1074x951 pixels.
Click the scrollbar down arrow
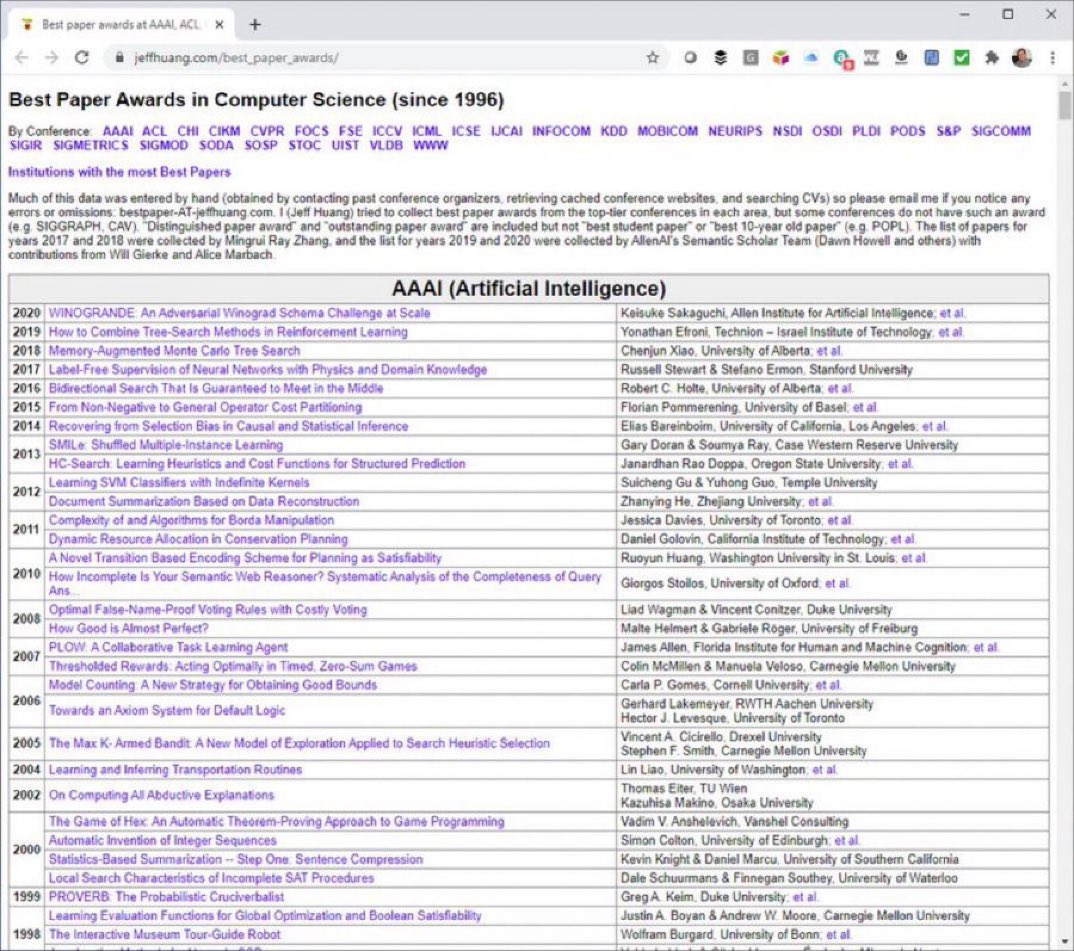click(1064, 941)
